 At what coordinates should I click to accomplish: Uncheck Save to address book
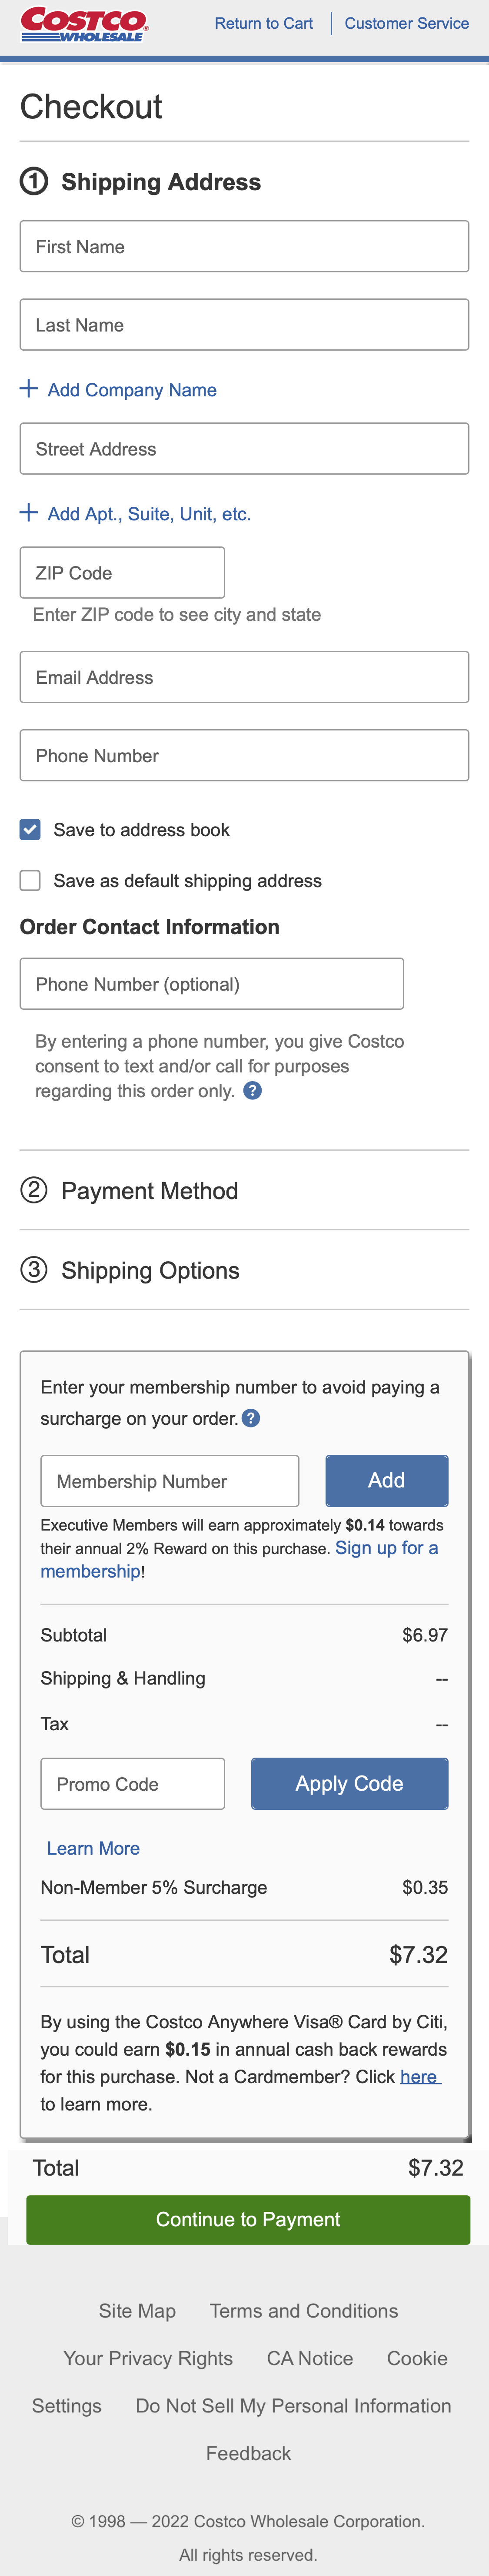point(31,829)
